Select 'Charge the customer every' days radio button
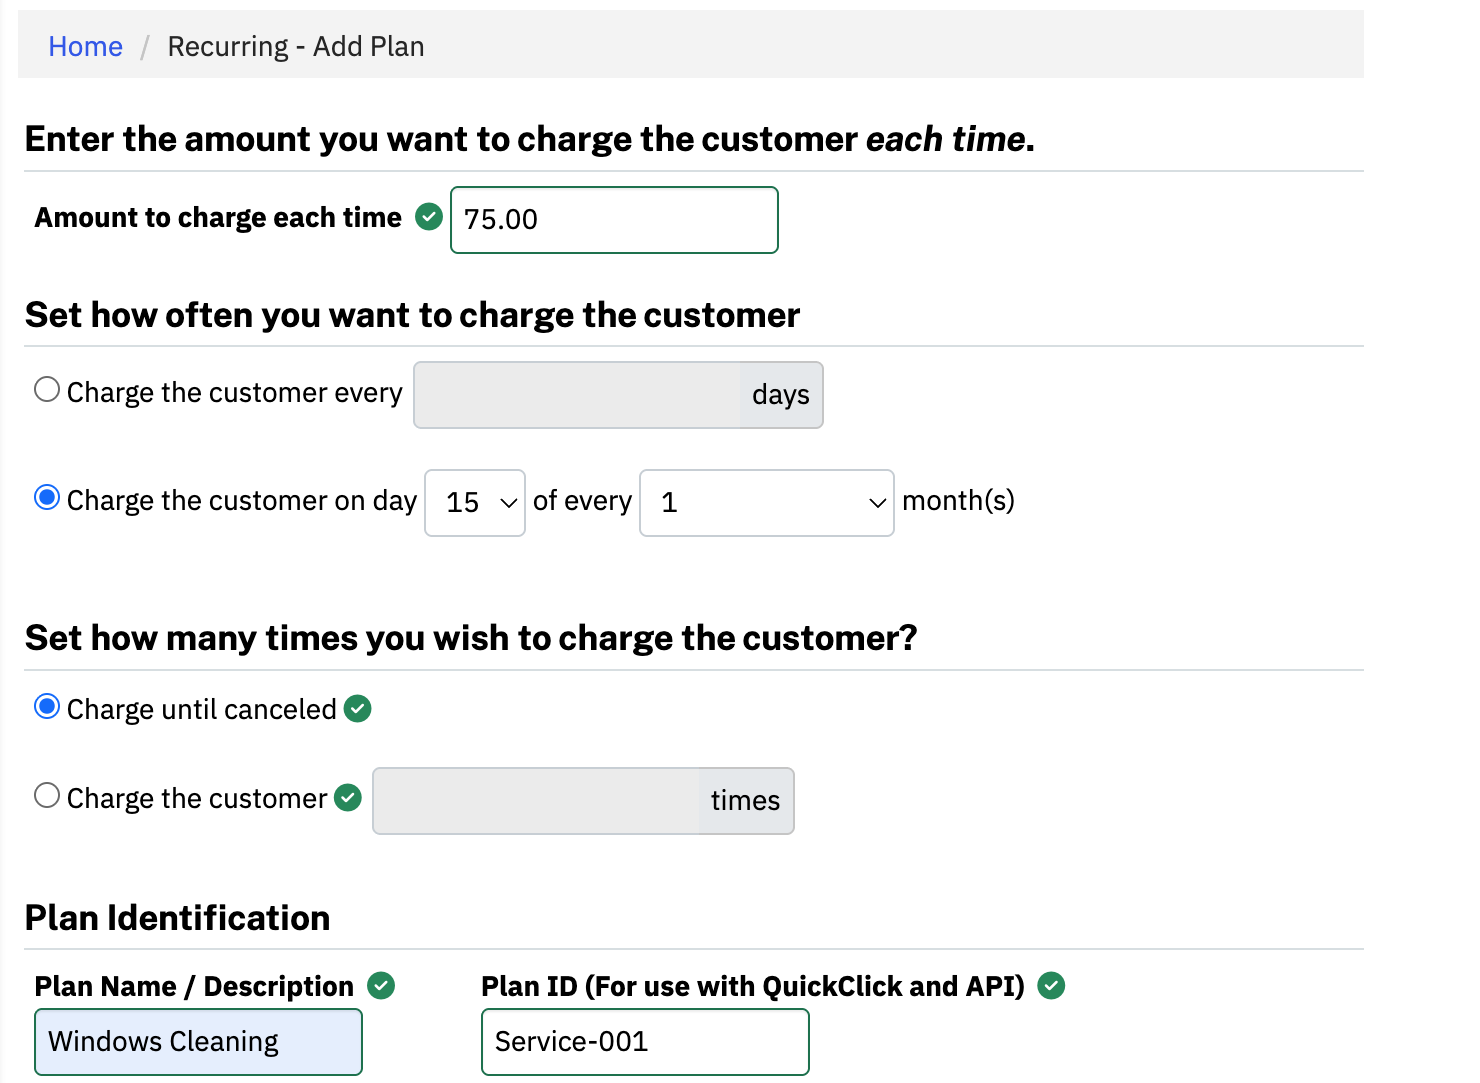 pyautogui.click(x=47, y=389)
